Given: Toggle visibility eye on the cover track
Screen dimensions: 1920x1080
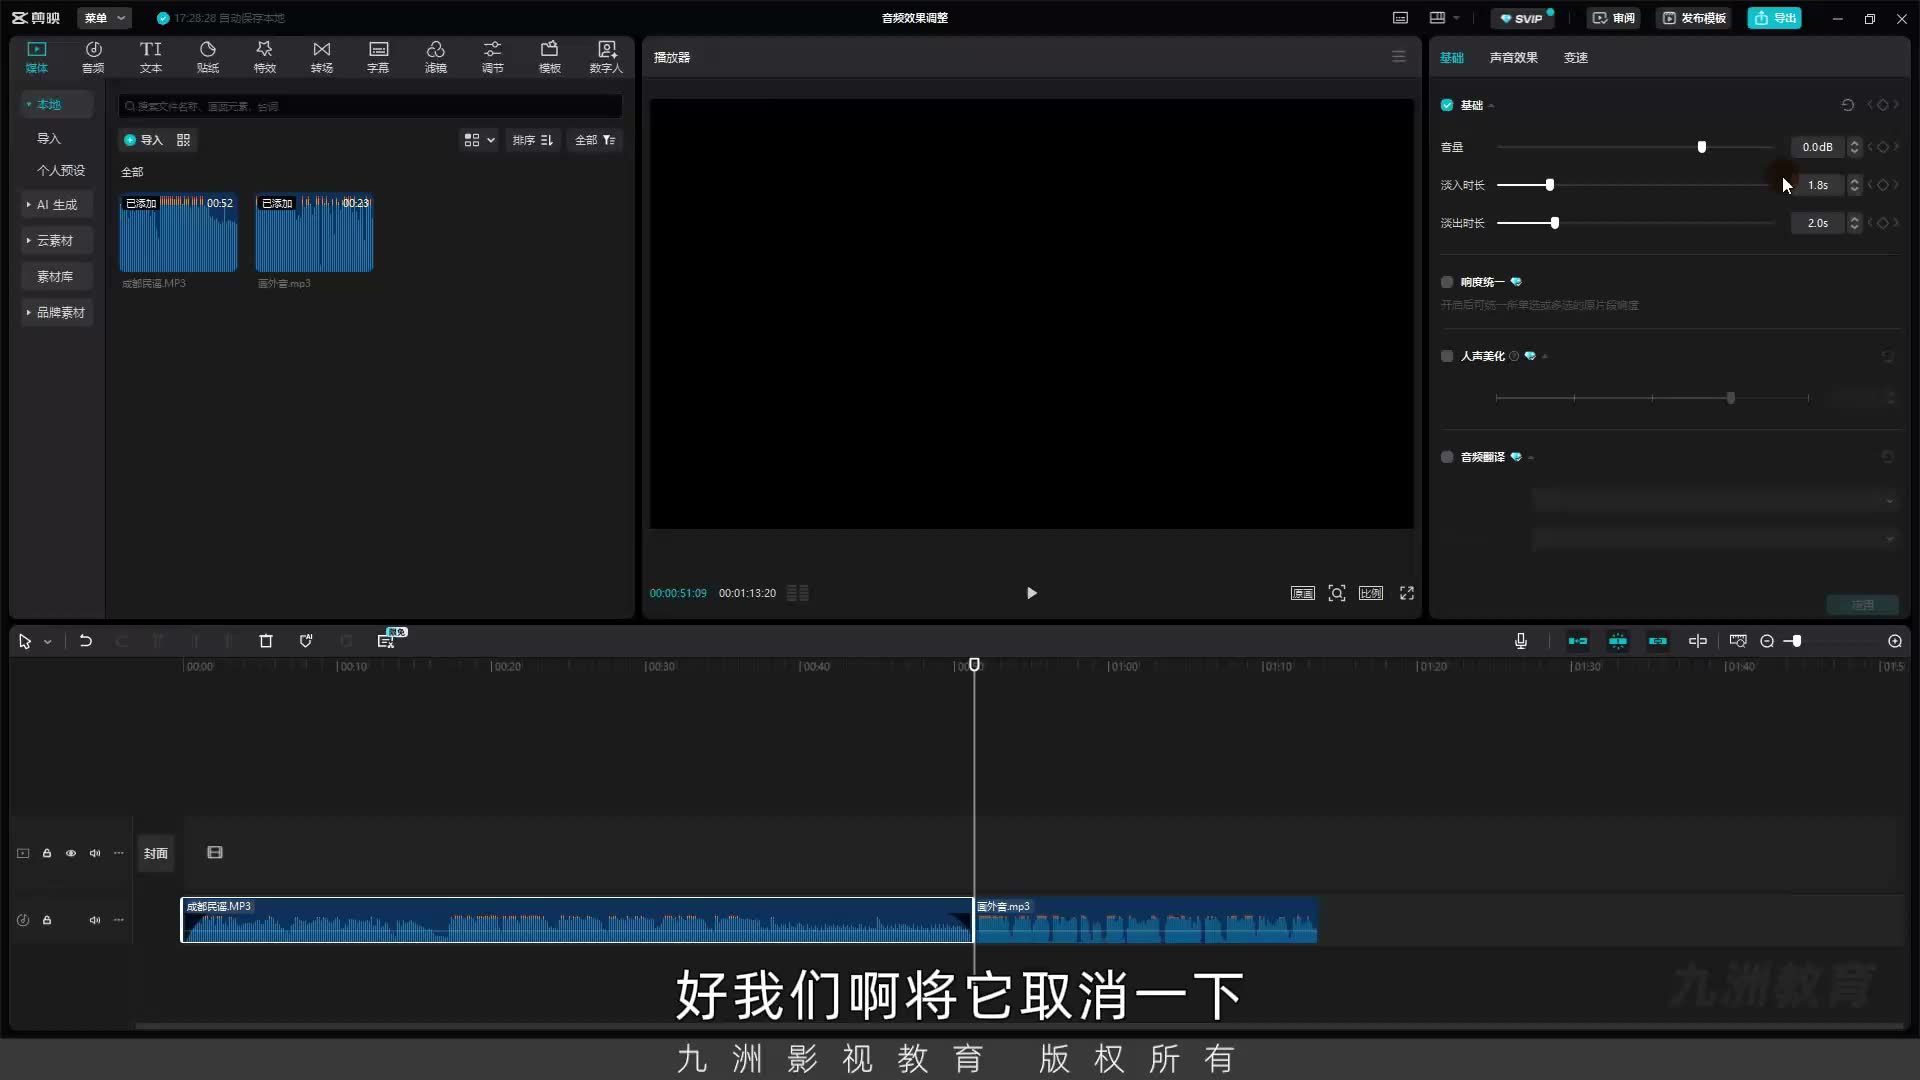Looking at the screenshot, I should coord(71,853).
